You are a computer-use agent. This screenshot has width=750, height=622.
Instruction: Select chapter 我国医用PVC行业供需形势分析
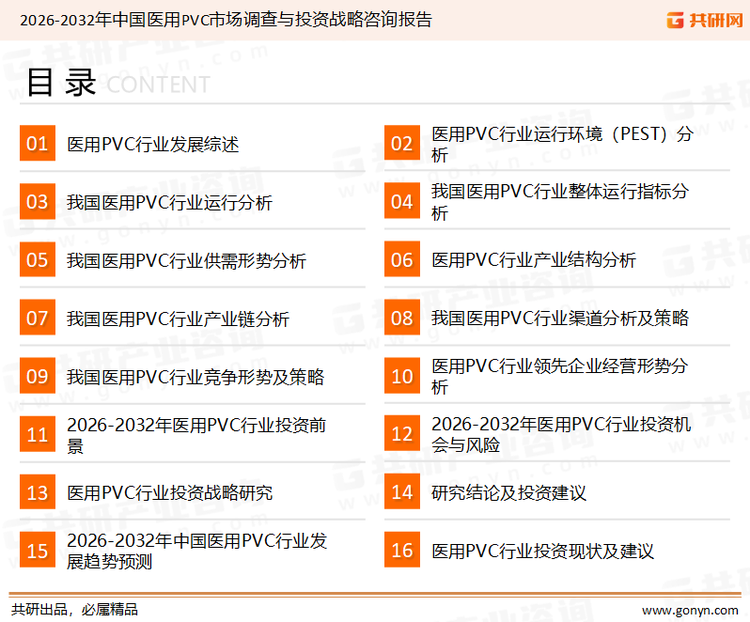click(x=186, y=261)
